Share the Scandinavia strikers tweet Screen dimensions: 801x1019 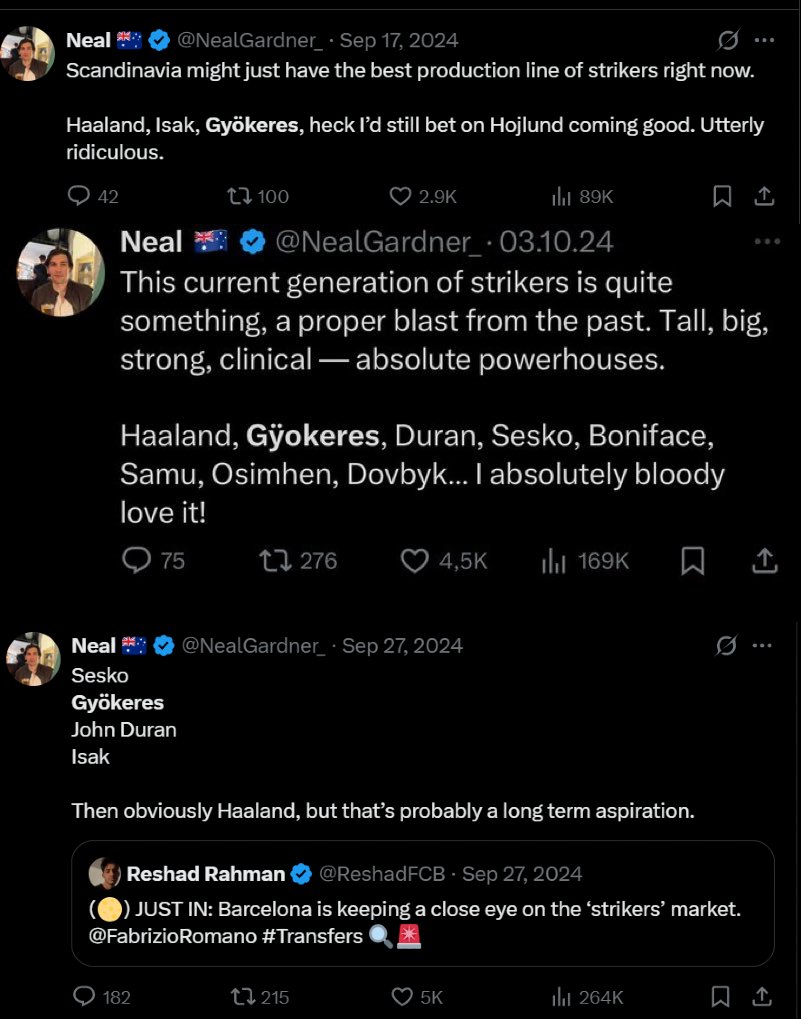[x=764, y=197]
